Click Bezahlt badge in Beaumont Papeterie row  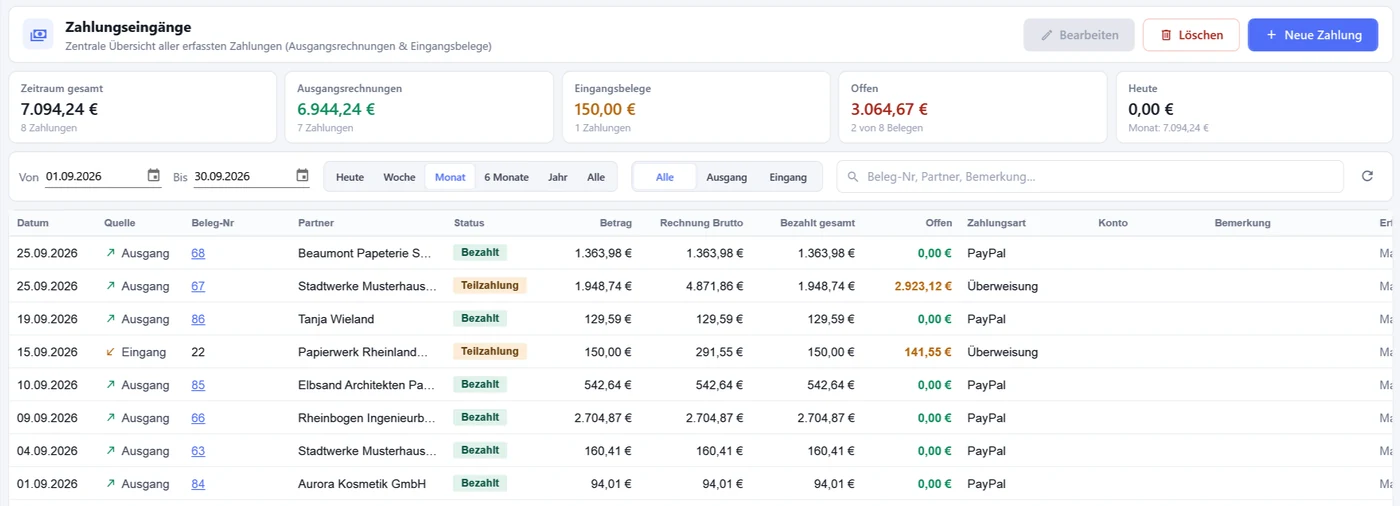pos(480,252)
